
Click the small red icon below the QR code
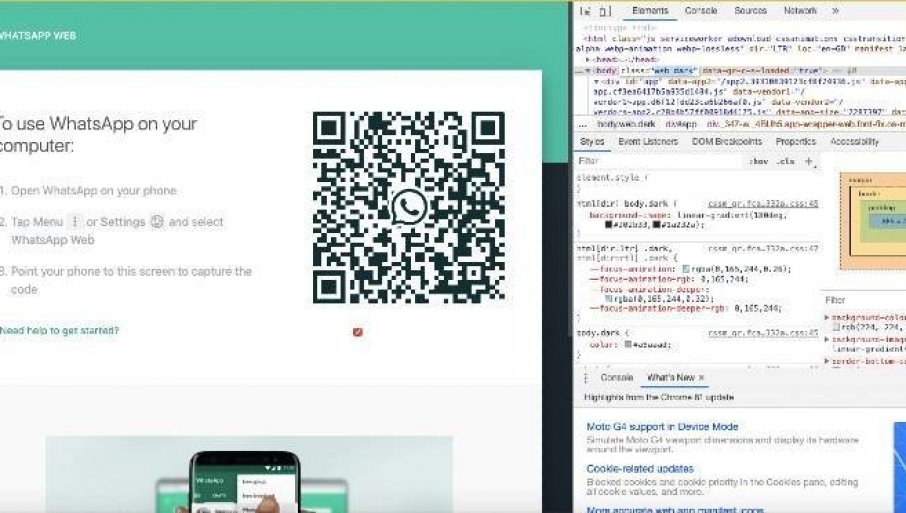point(358,332)
